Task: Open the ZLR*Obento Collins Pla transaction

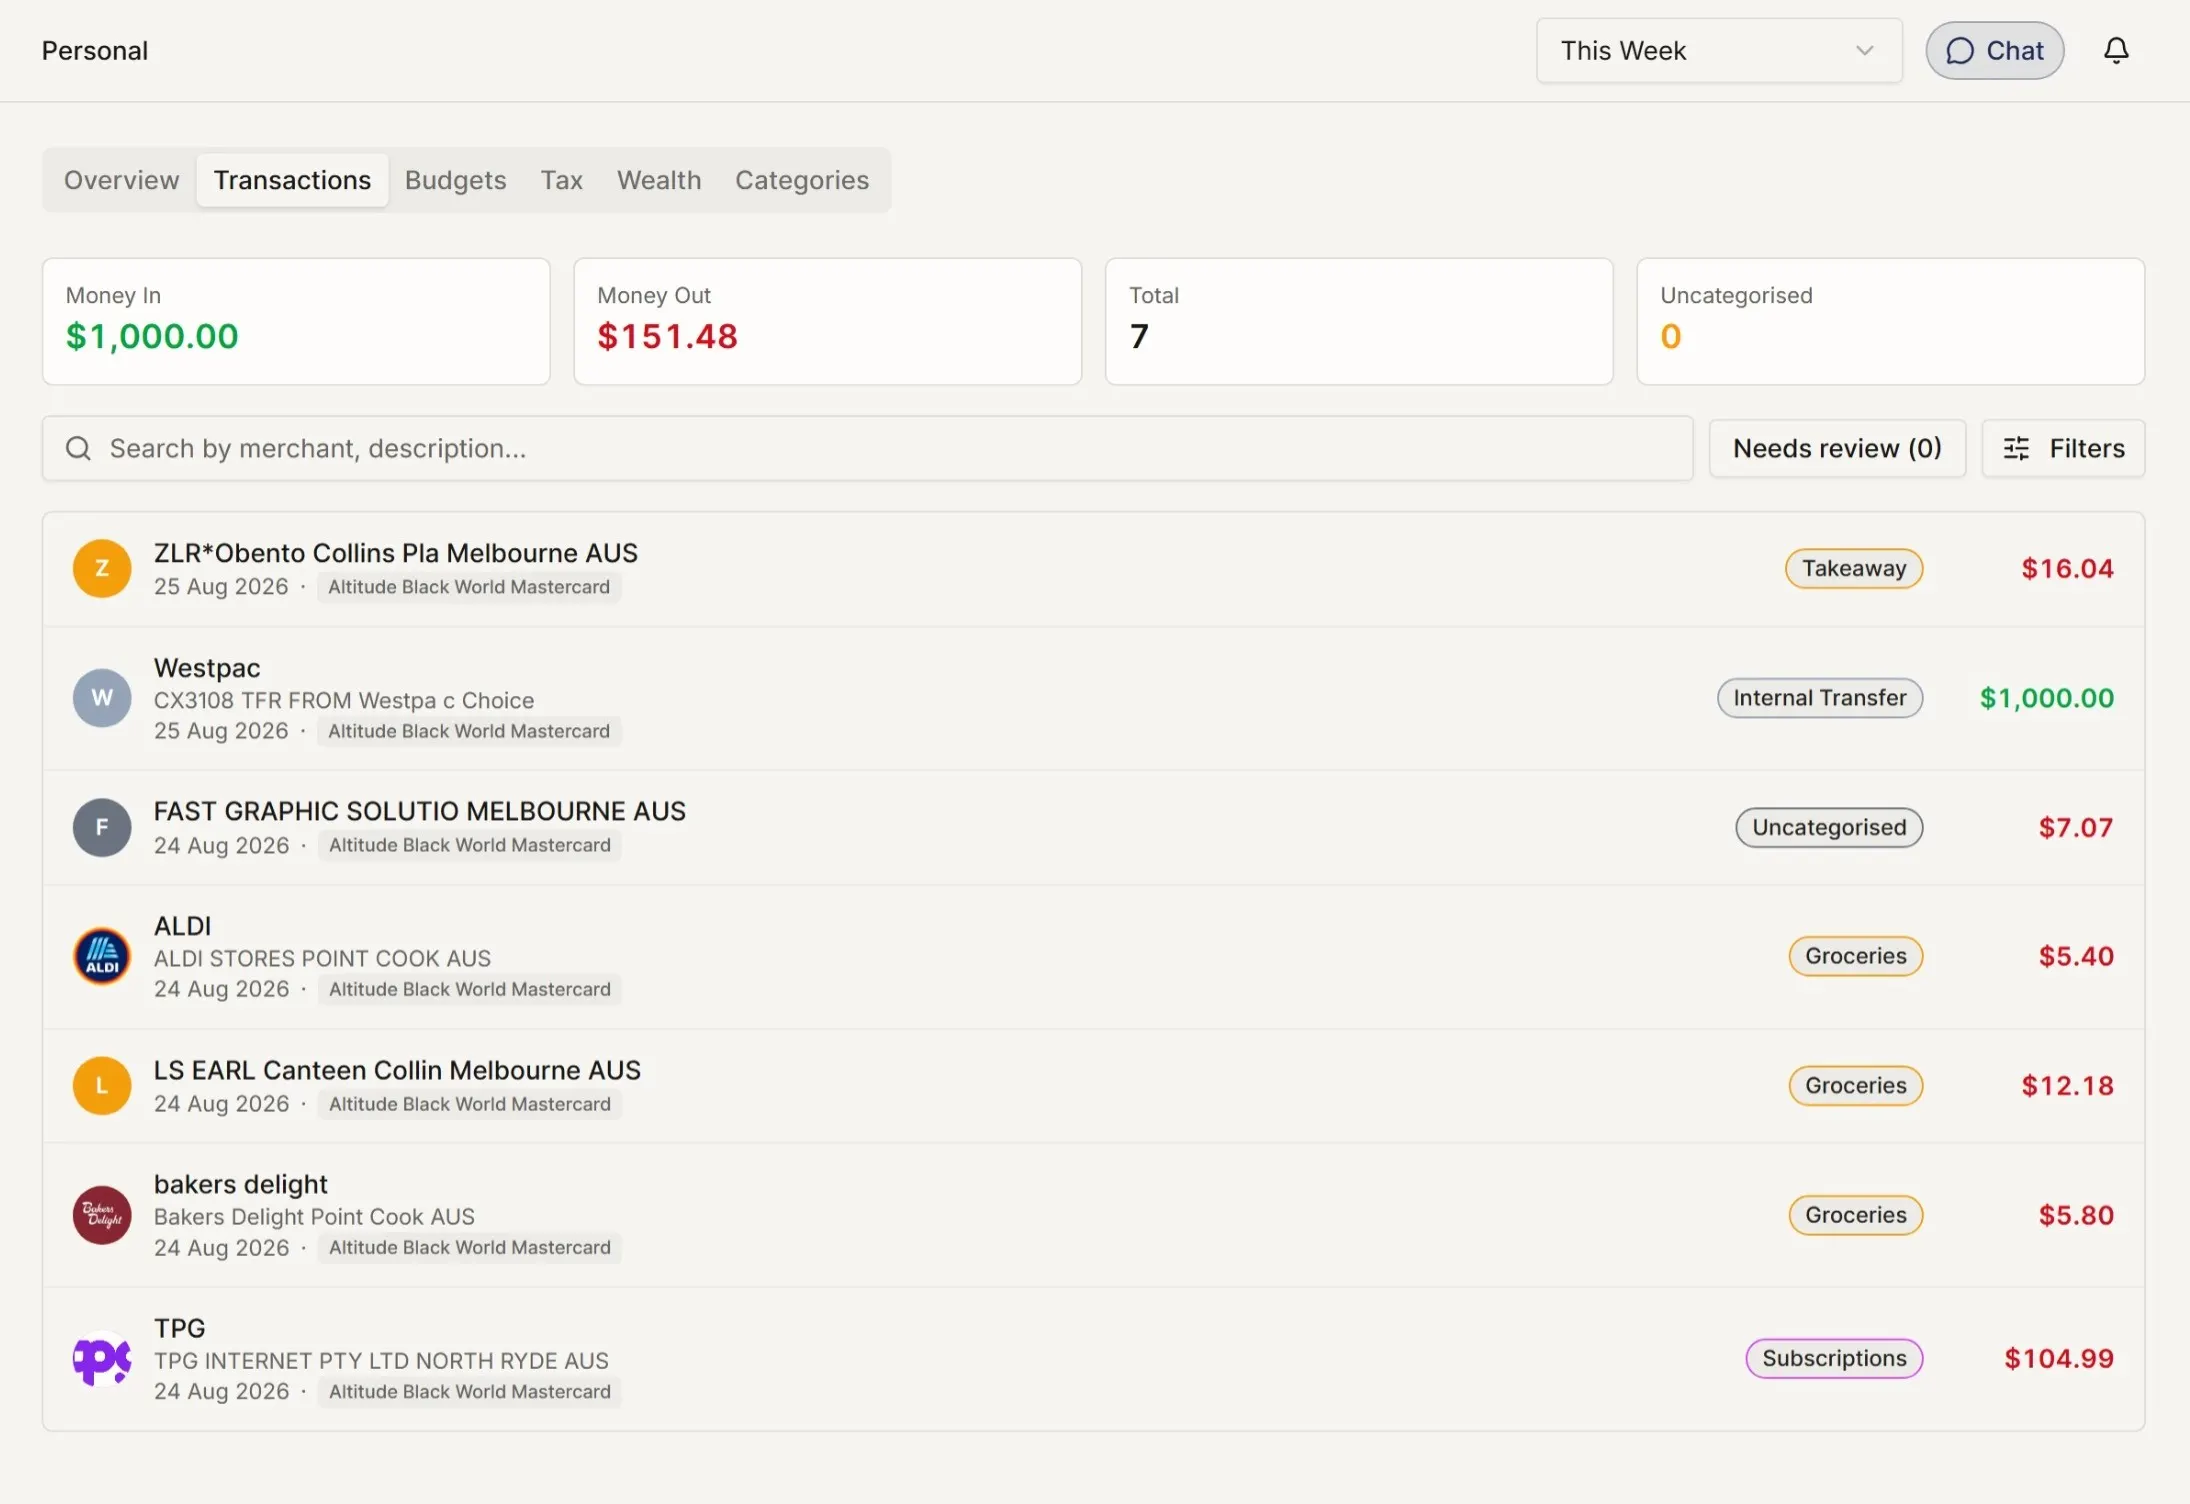Action: coord(396,553)
